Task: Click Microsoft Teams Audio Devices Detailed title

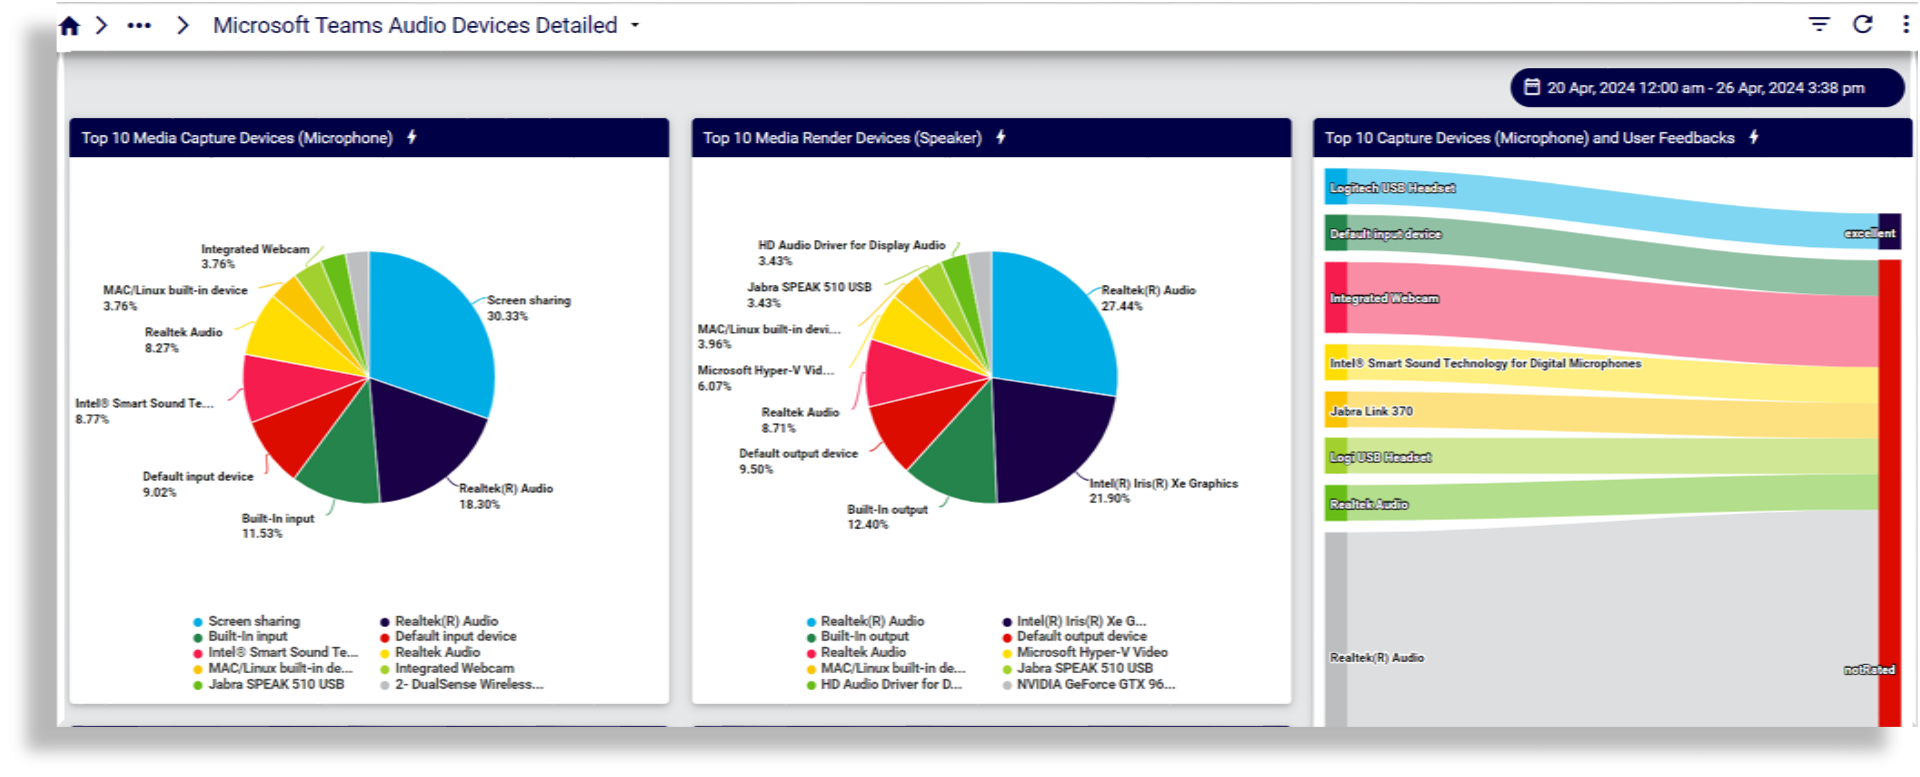Action: (415, 25)
